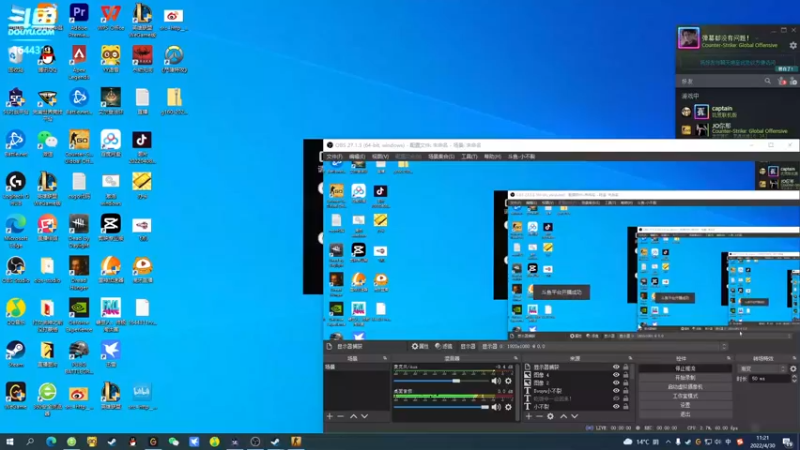Viewport: 800px width, 450px height.
Task: Open 帮助(H) menu in OBS
Action: (492, 157)
